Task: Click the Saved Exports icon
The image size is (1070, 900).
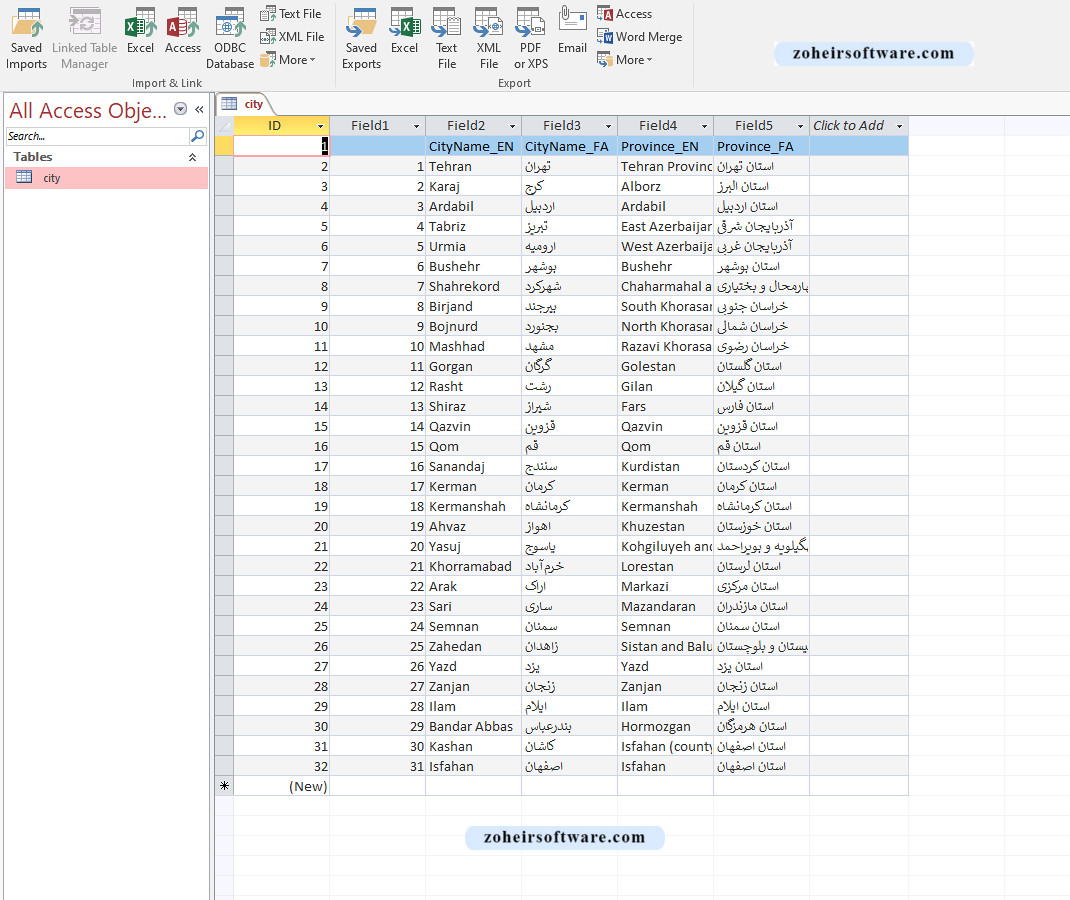Action: click(x=361, y=24)
